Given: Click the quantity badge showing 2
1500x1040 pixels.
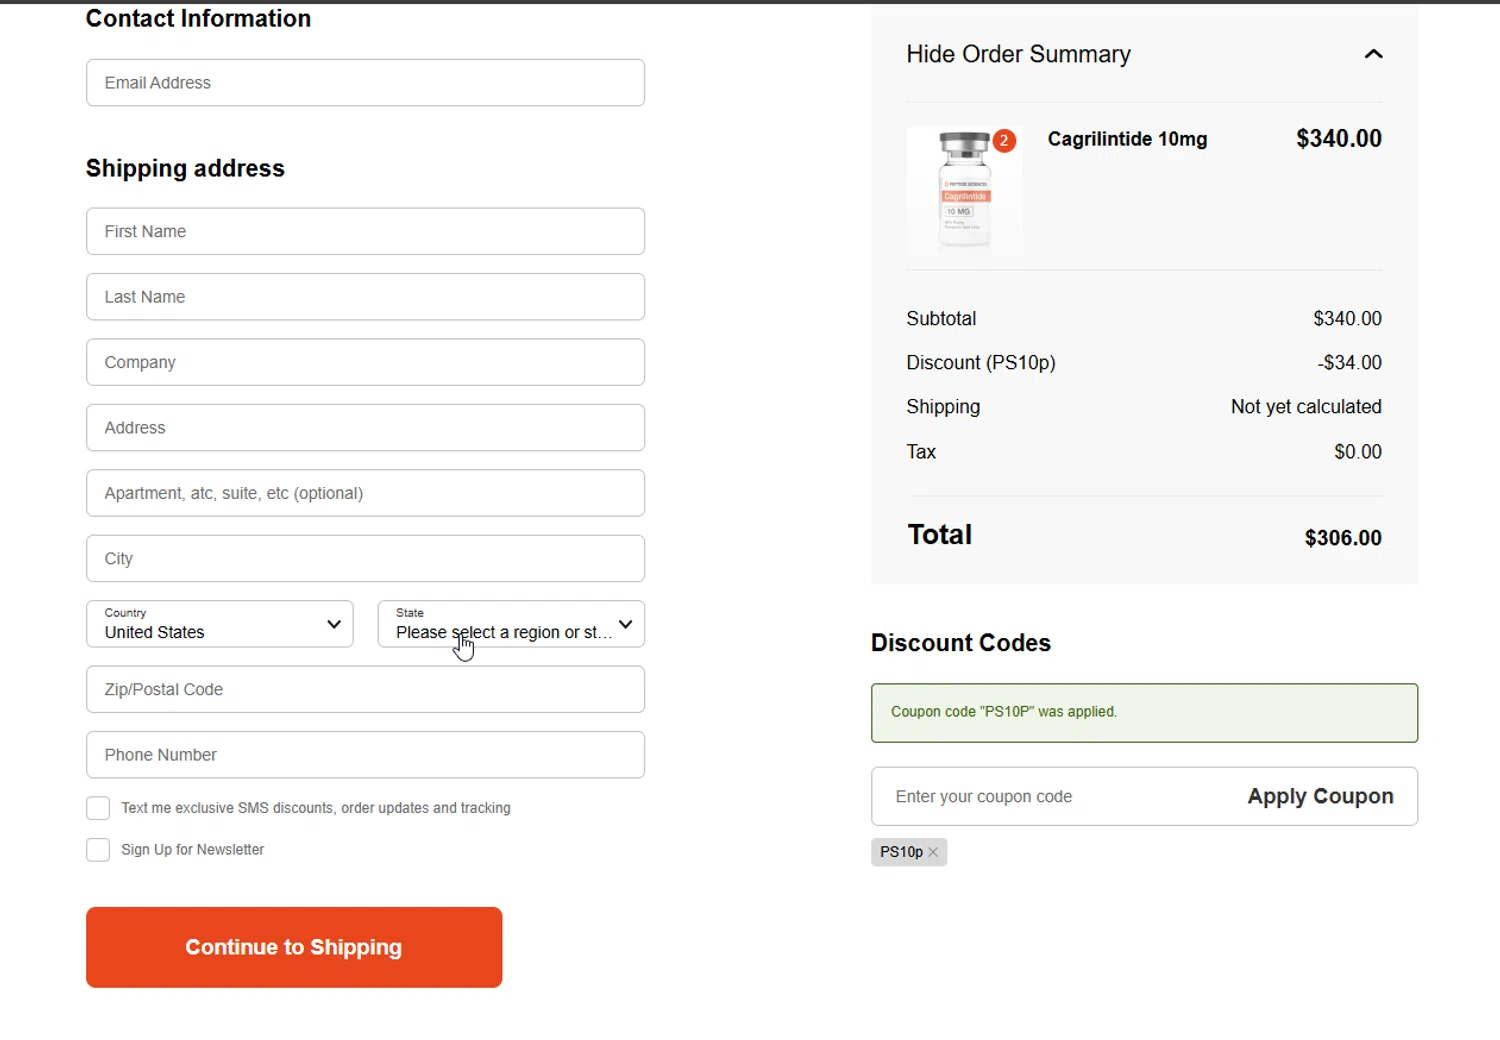Looking at the screenshot, I should coord(1004,141).
